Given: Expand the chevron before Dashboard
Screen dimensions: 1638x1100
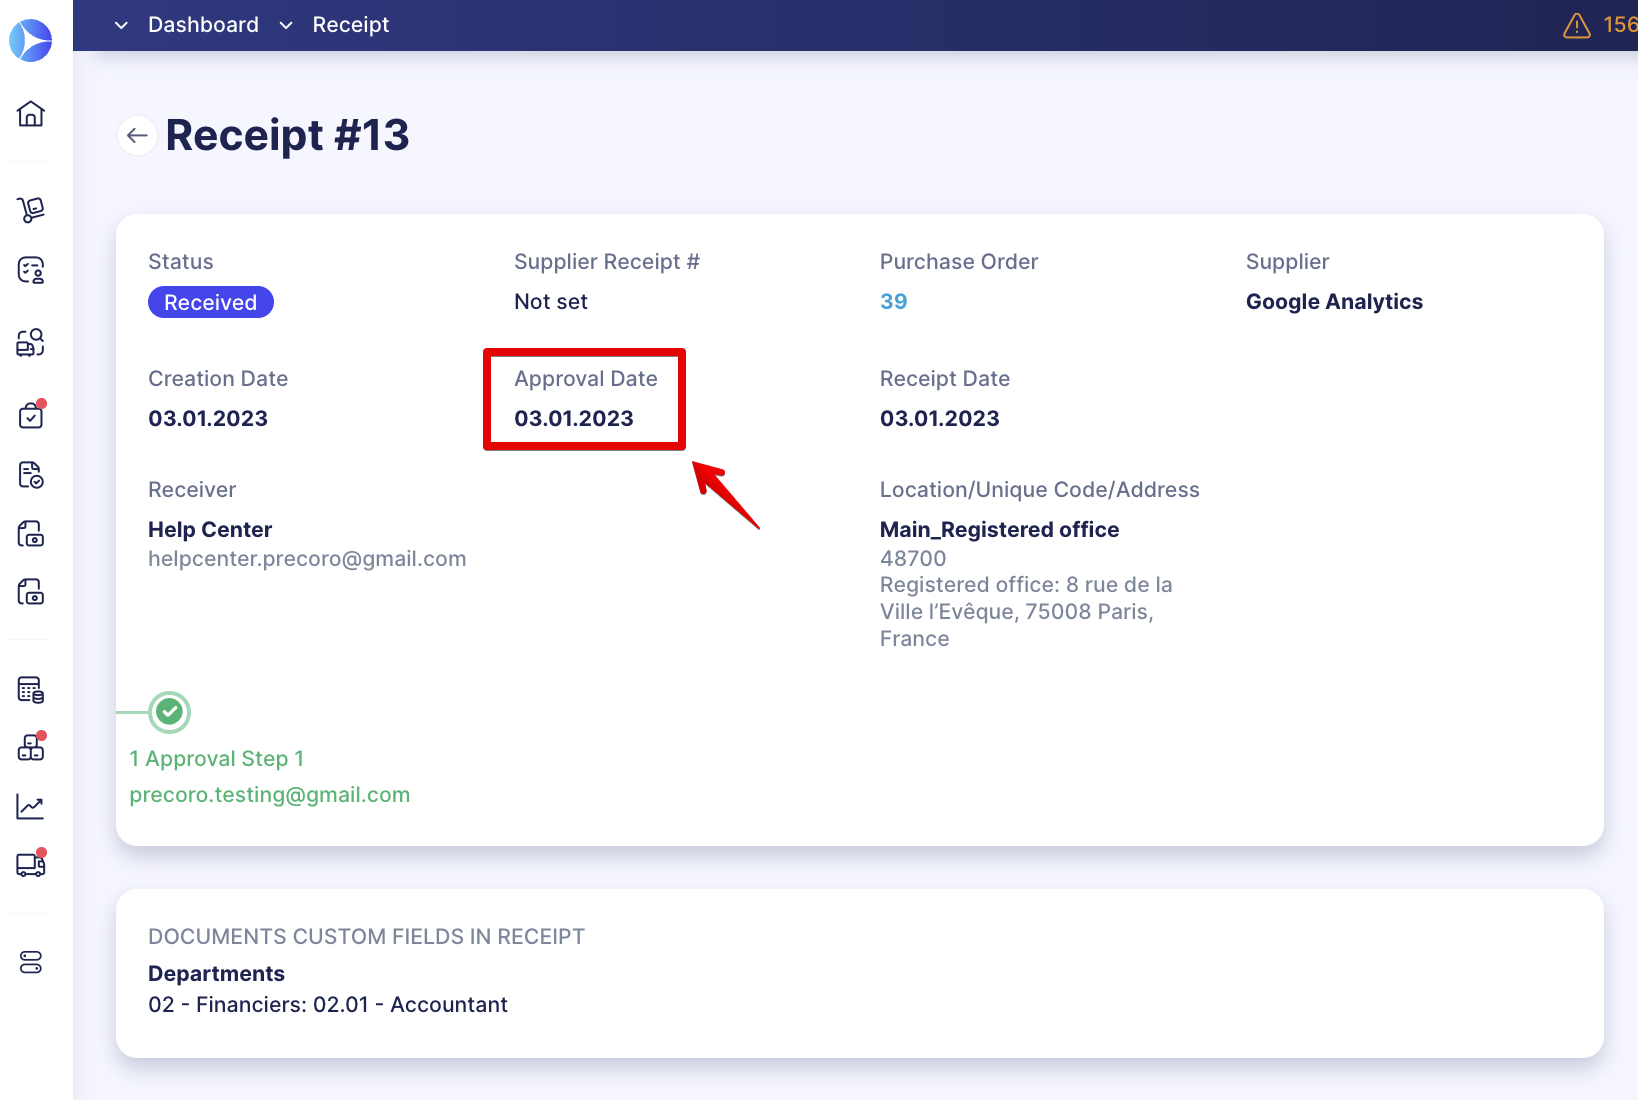Looking at the screenshot, I should coord(121,25).
